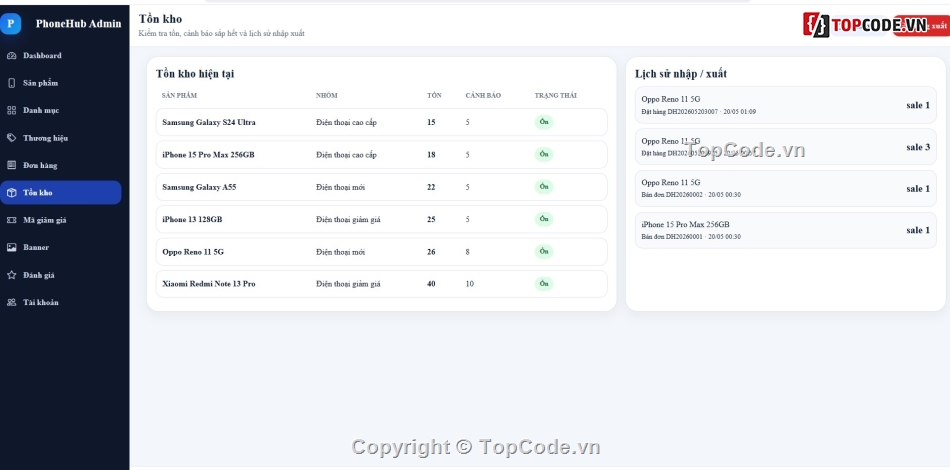This screenshot has height=470, width=950.
Task: Click Điện thoại mới in Galaxy A55 row
Action: 340,187
